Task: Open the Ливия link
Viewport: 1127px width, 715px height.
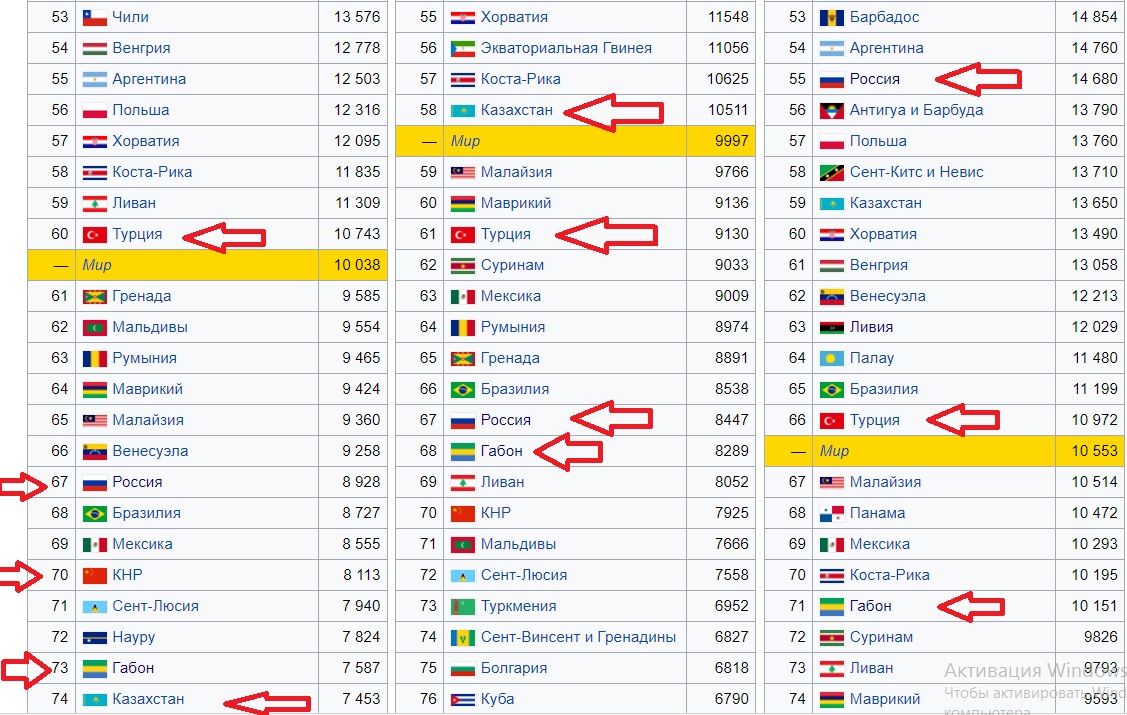Action: coord(871,328)
